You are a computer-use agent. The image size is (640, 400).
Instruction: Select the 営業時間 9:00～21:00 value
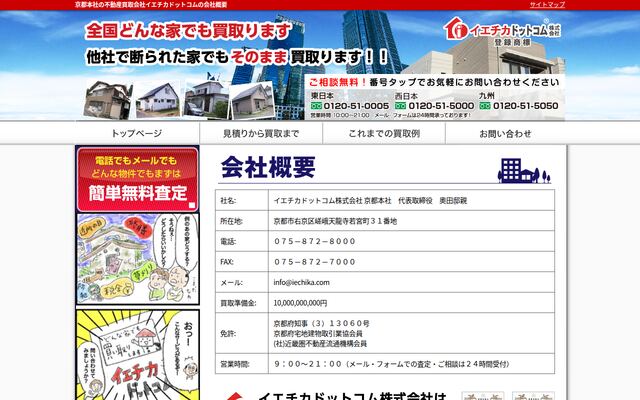pyautogui.click(x=392, y=364)
